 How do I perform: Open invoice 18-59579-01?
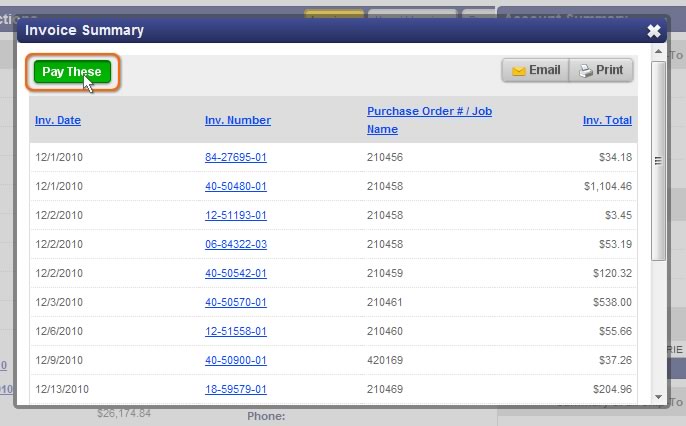(236, 389)
